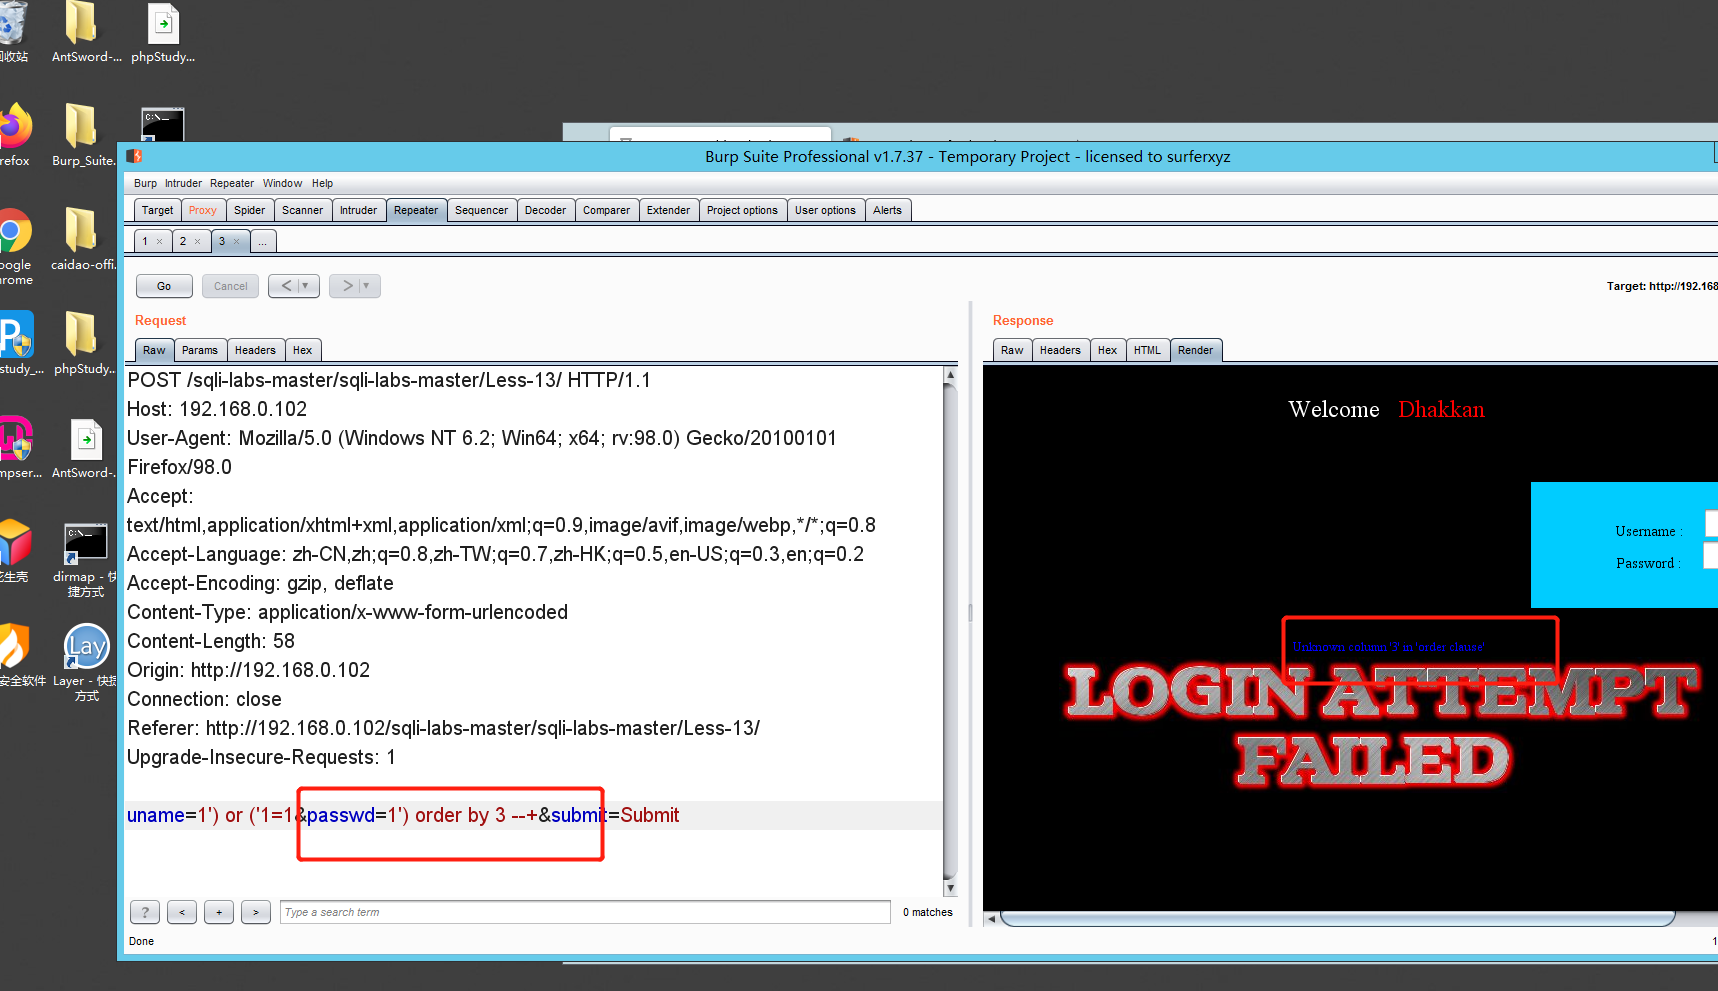Switch to the Sequencer tool tab
This screenshot has height=991, width=1718.
click(x=482, y=210)
